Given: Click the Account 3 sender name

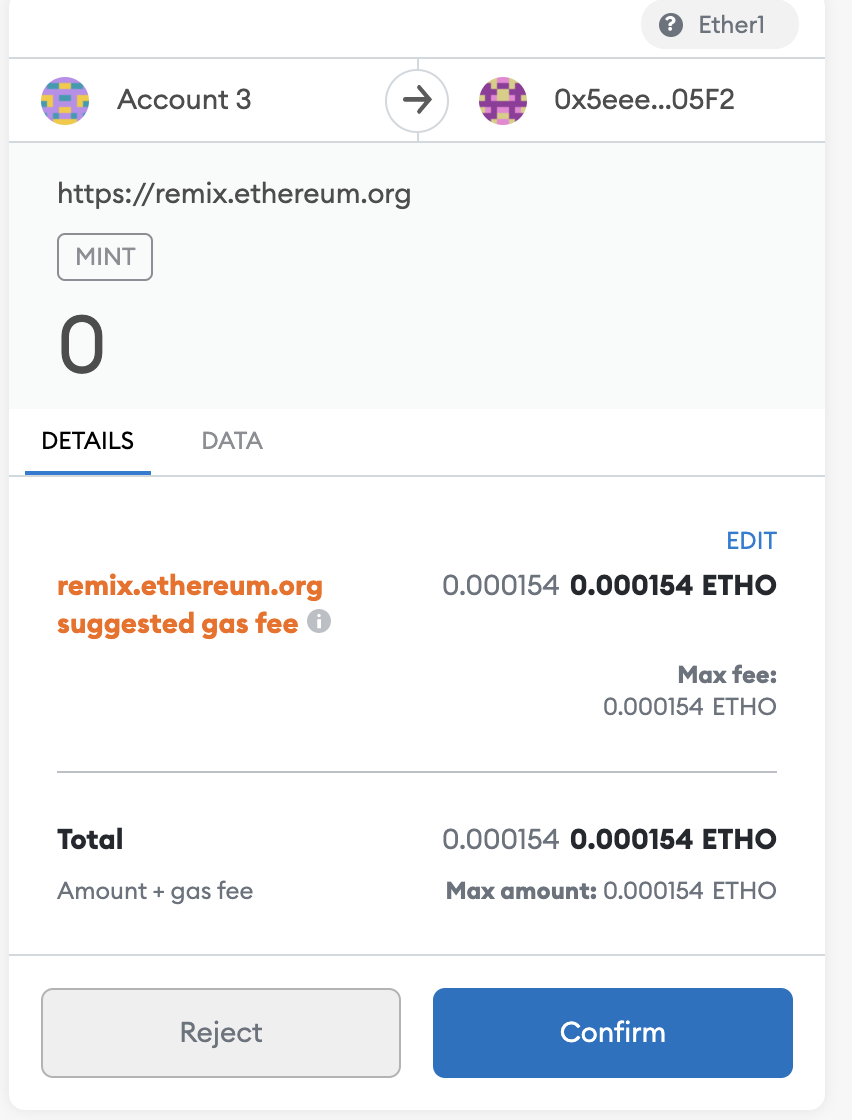Looking at the screenshot, I should (184, 100).
